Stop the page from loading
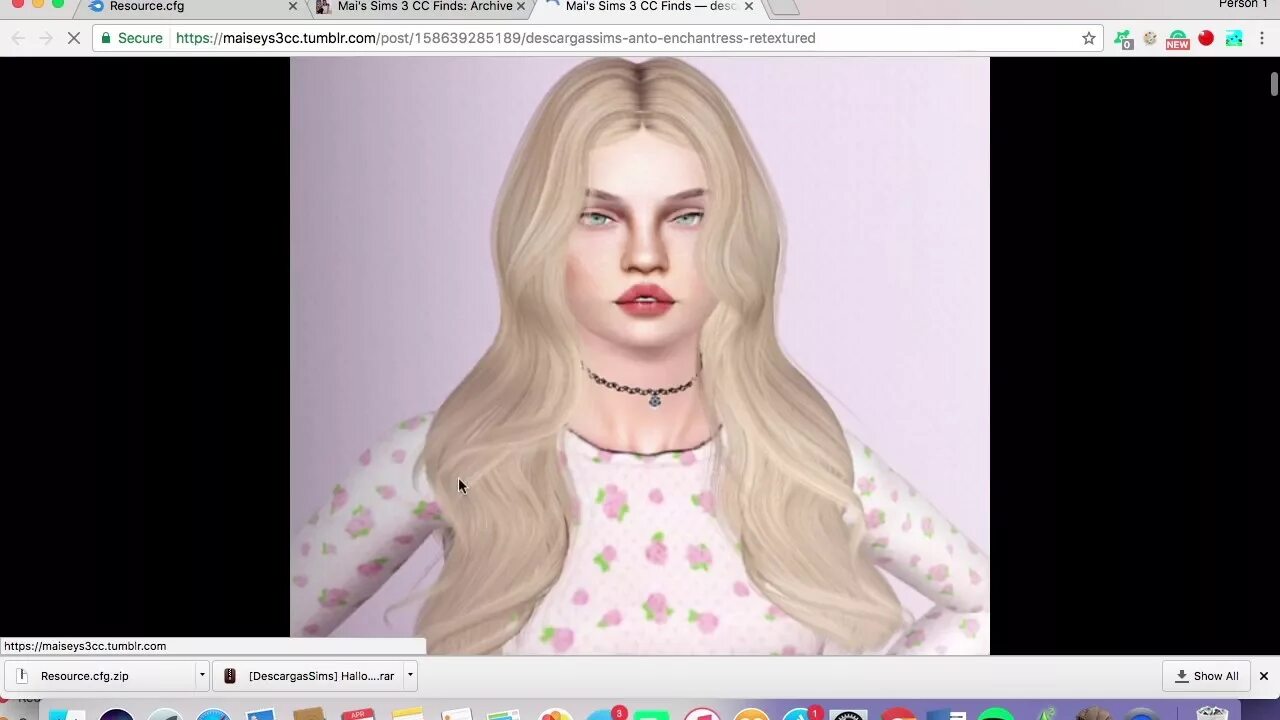 (74, 38)
